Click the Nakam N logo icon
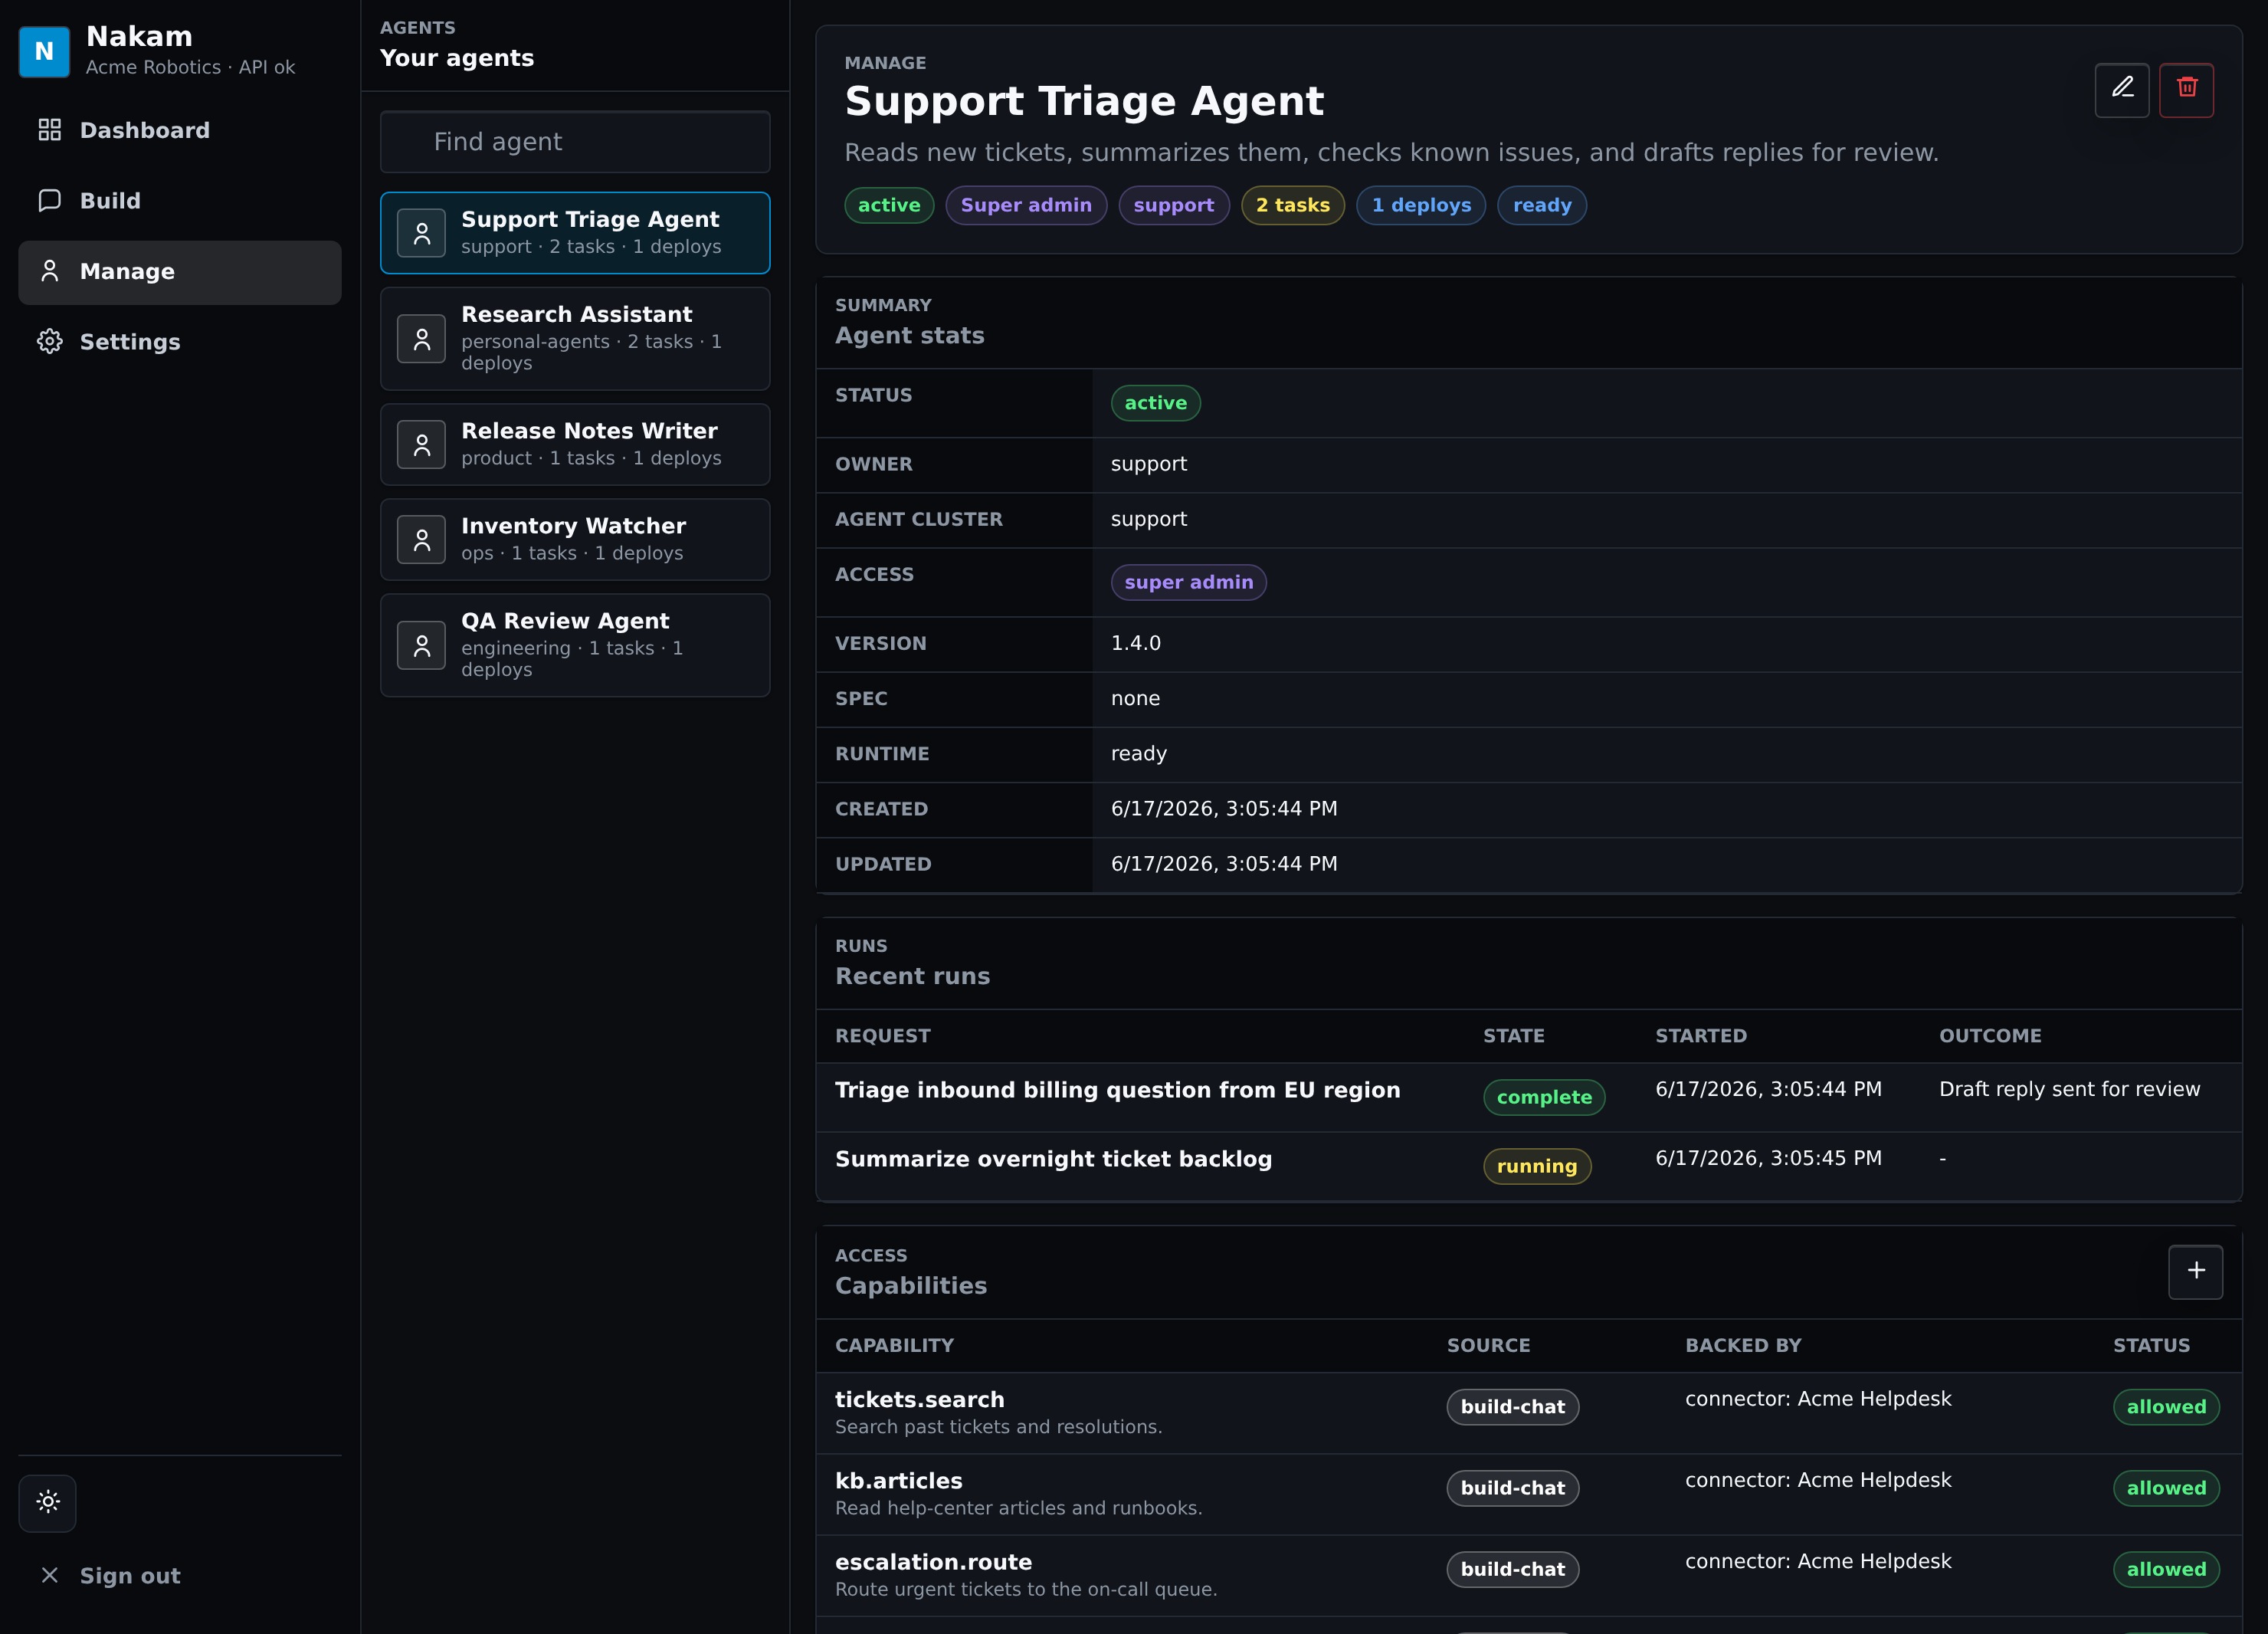The width and height of the screenshot is (2268, 1634). (44, 51)
